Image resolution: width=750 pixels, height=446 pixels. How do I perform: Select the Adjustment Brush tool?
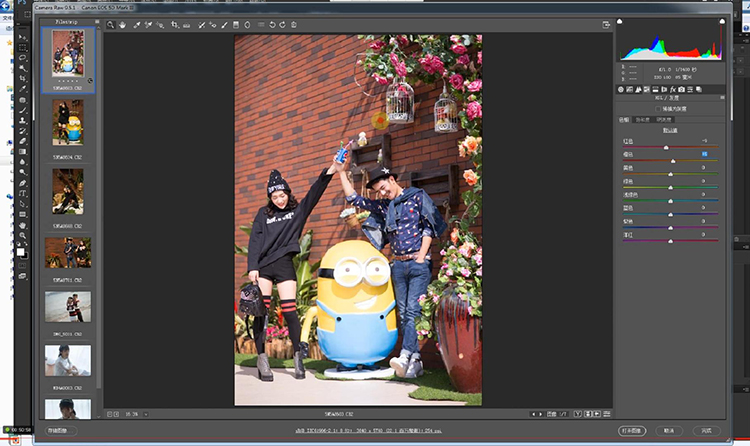click(224, 25)
